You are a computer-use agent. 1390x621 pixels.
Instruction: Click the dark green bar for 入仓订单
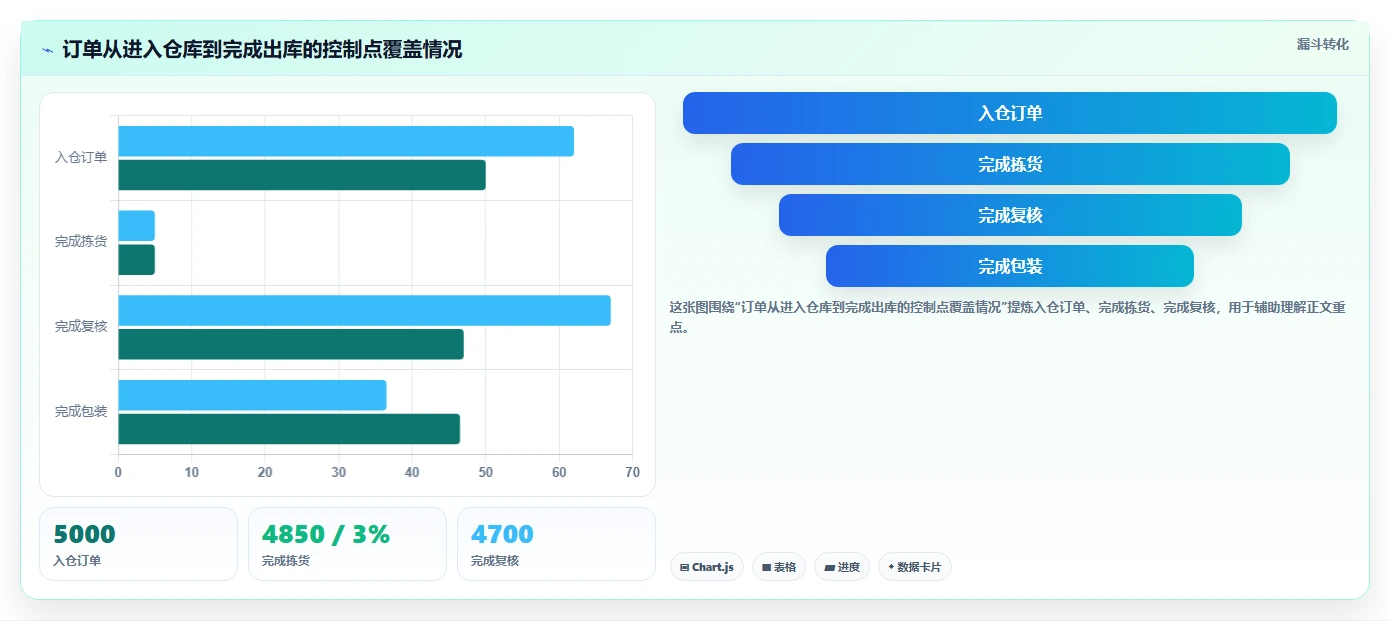[302, 175]
